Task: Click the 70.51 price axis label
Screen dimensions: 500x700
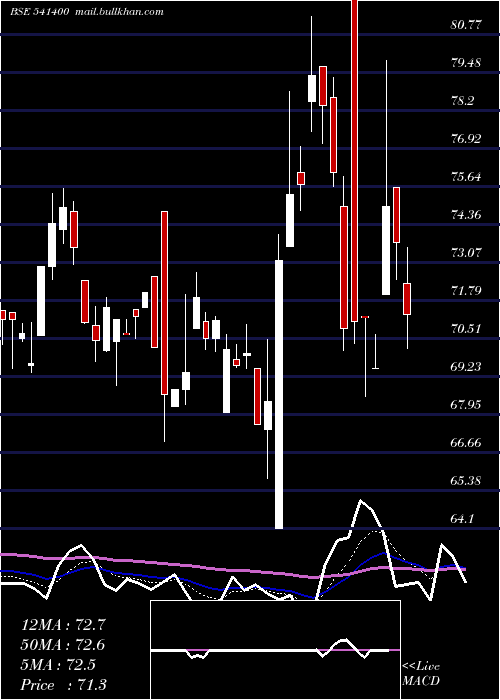Action: click(466, 329)
